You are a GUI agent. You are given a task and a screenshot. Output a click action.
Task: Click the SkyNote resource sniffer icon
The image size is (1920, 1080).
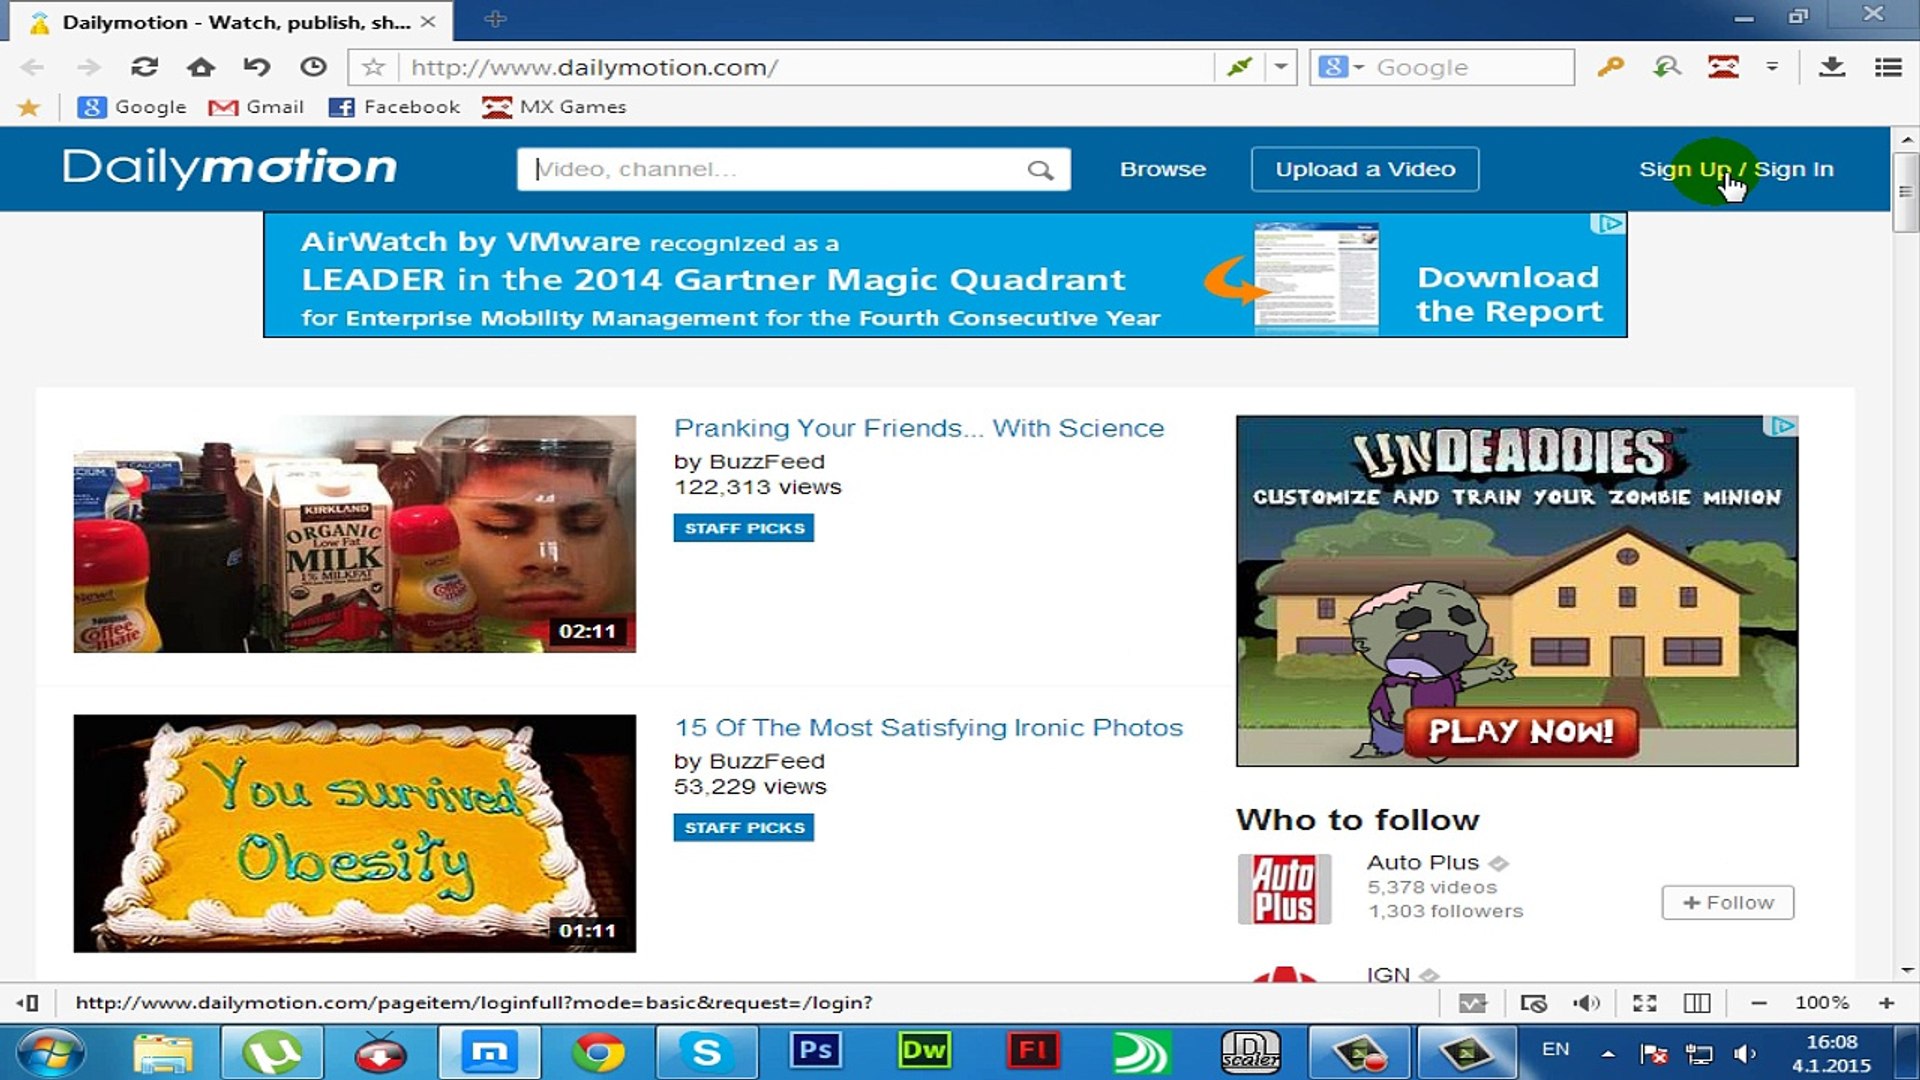point(1665,67)
